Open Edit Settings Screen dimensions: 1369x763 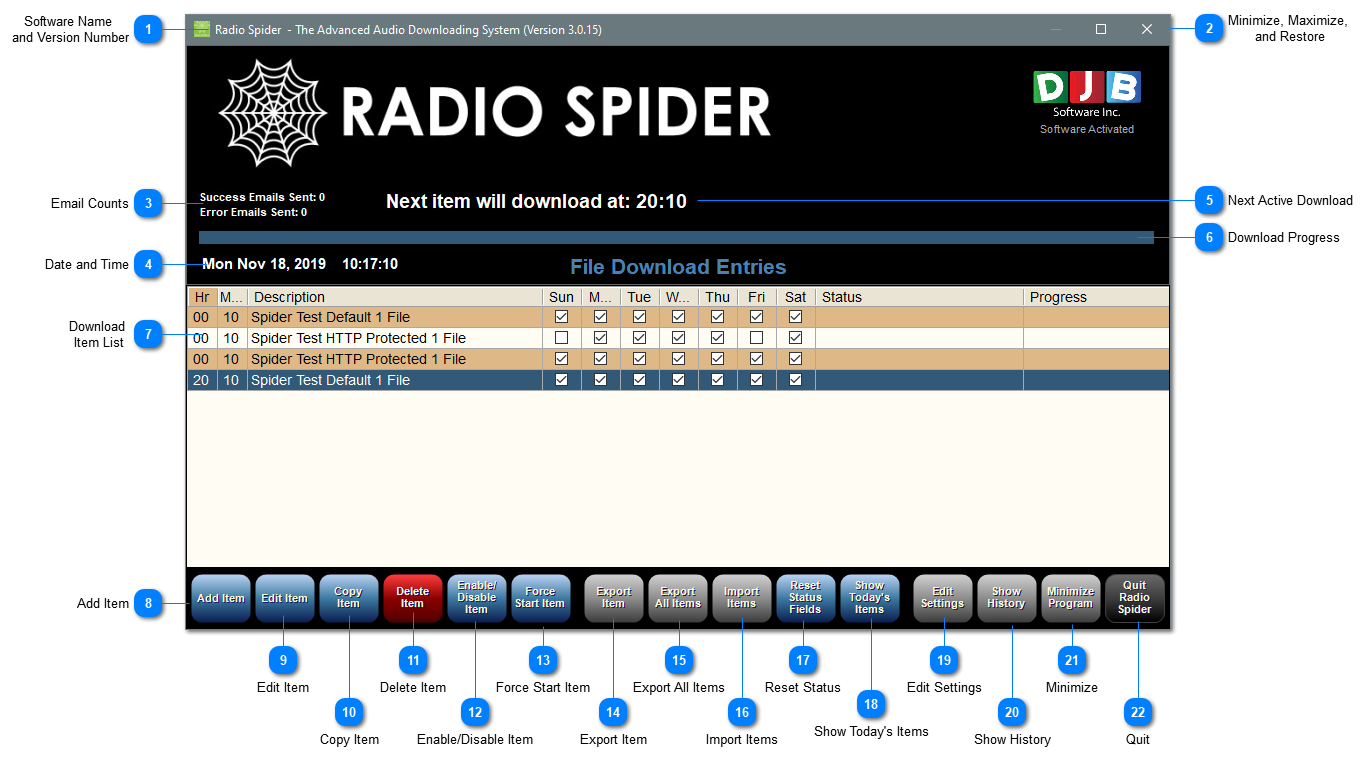[x=943, y=599]
